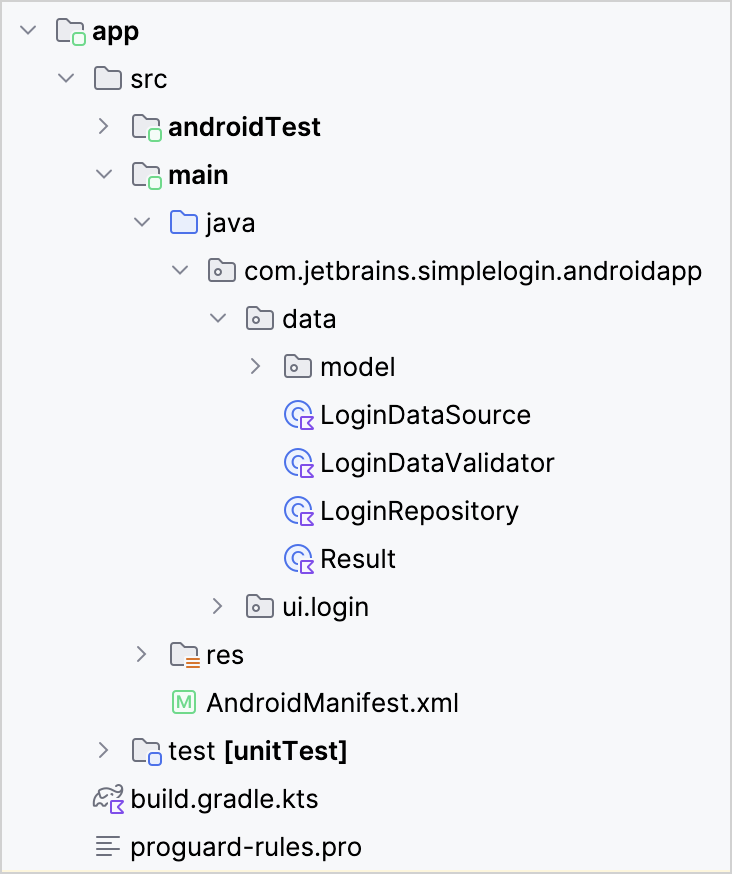Image resolution: width=732 pixels, height=874 pixels.
Task: Select the proguard-rules.pro file
Action: [246, 847]
